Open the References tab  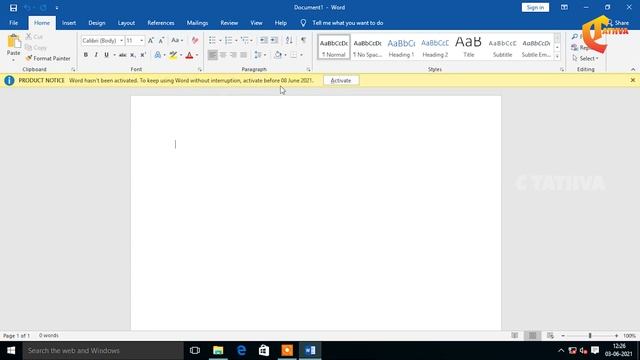coord(161,23)
